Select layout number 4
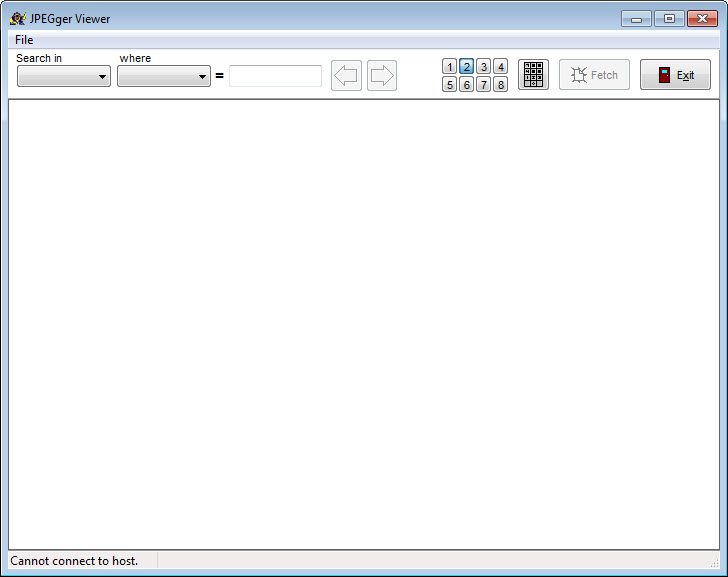The image size is (728, 577). click(500, 67)
